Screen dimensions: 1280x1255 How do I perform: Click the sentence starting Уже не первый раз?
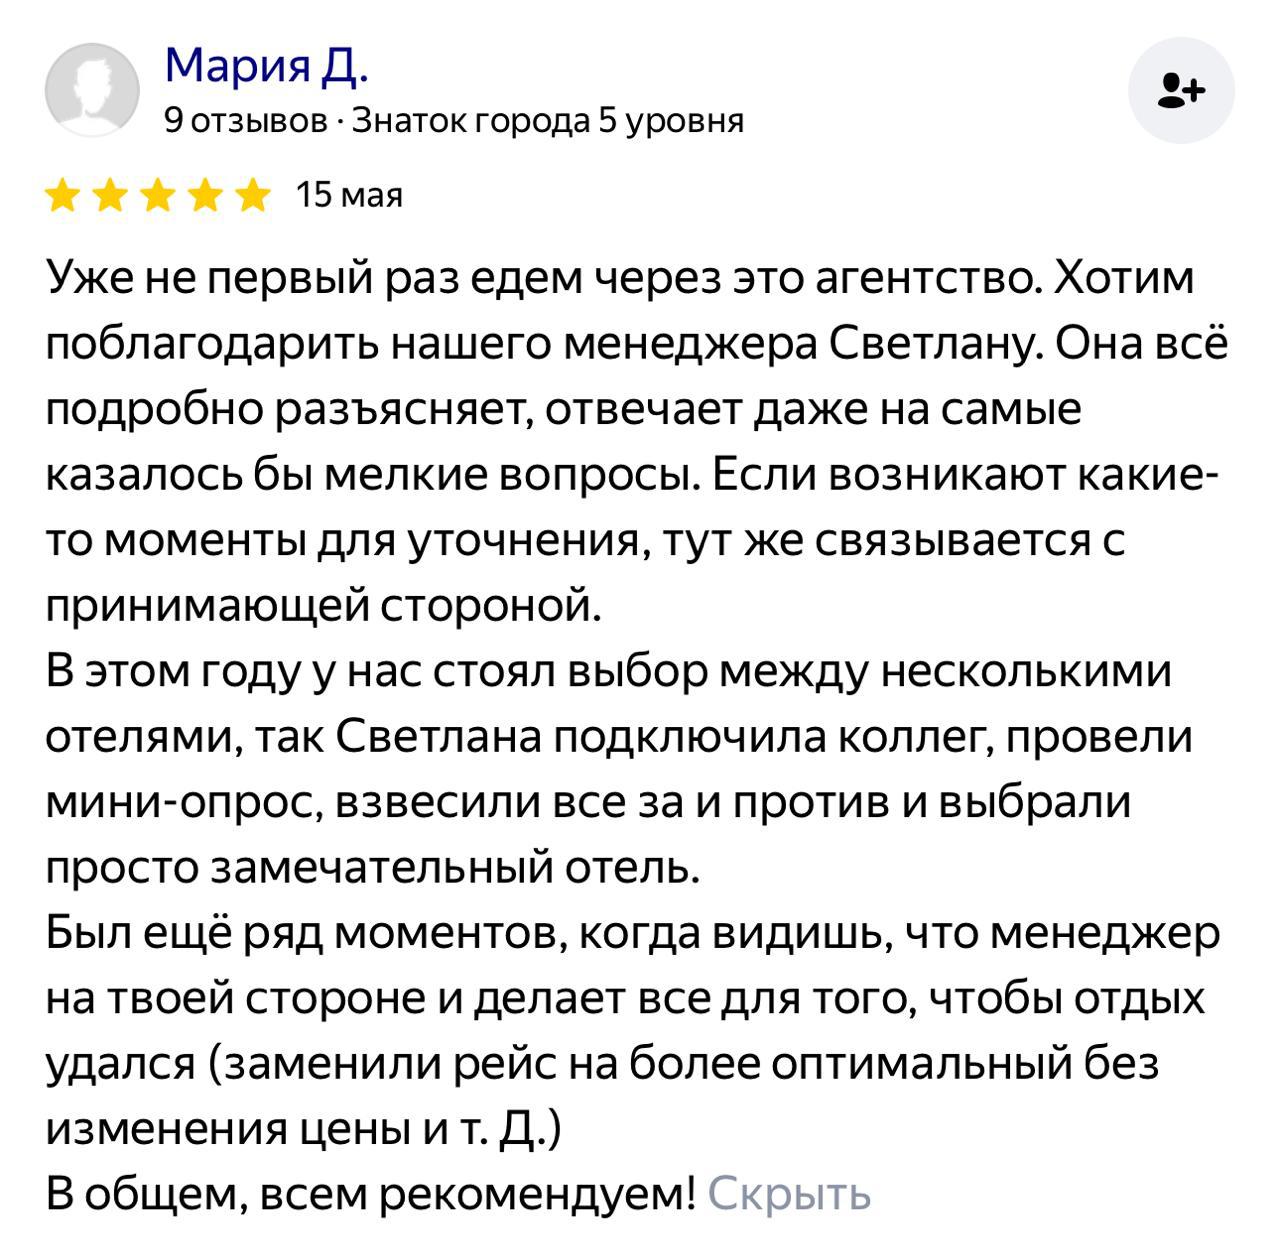(540, 279)
